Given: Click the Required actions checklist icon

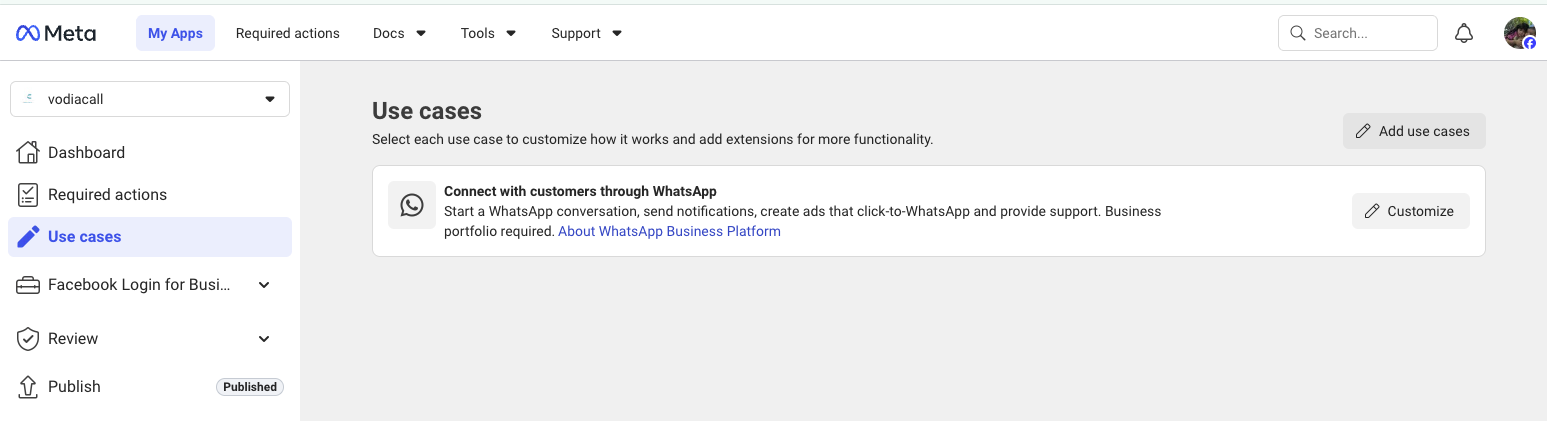Looking at the screenshot, I should [x=28, y=194].
